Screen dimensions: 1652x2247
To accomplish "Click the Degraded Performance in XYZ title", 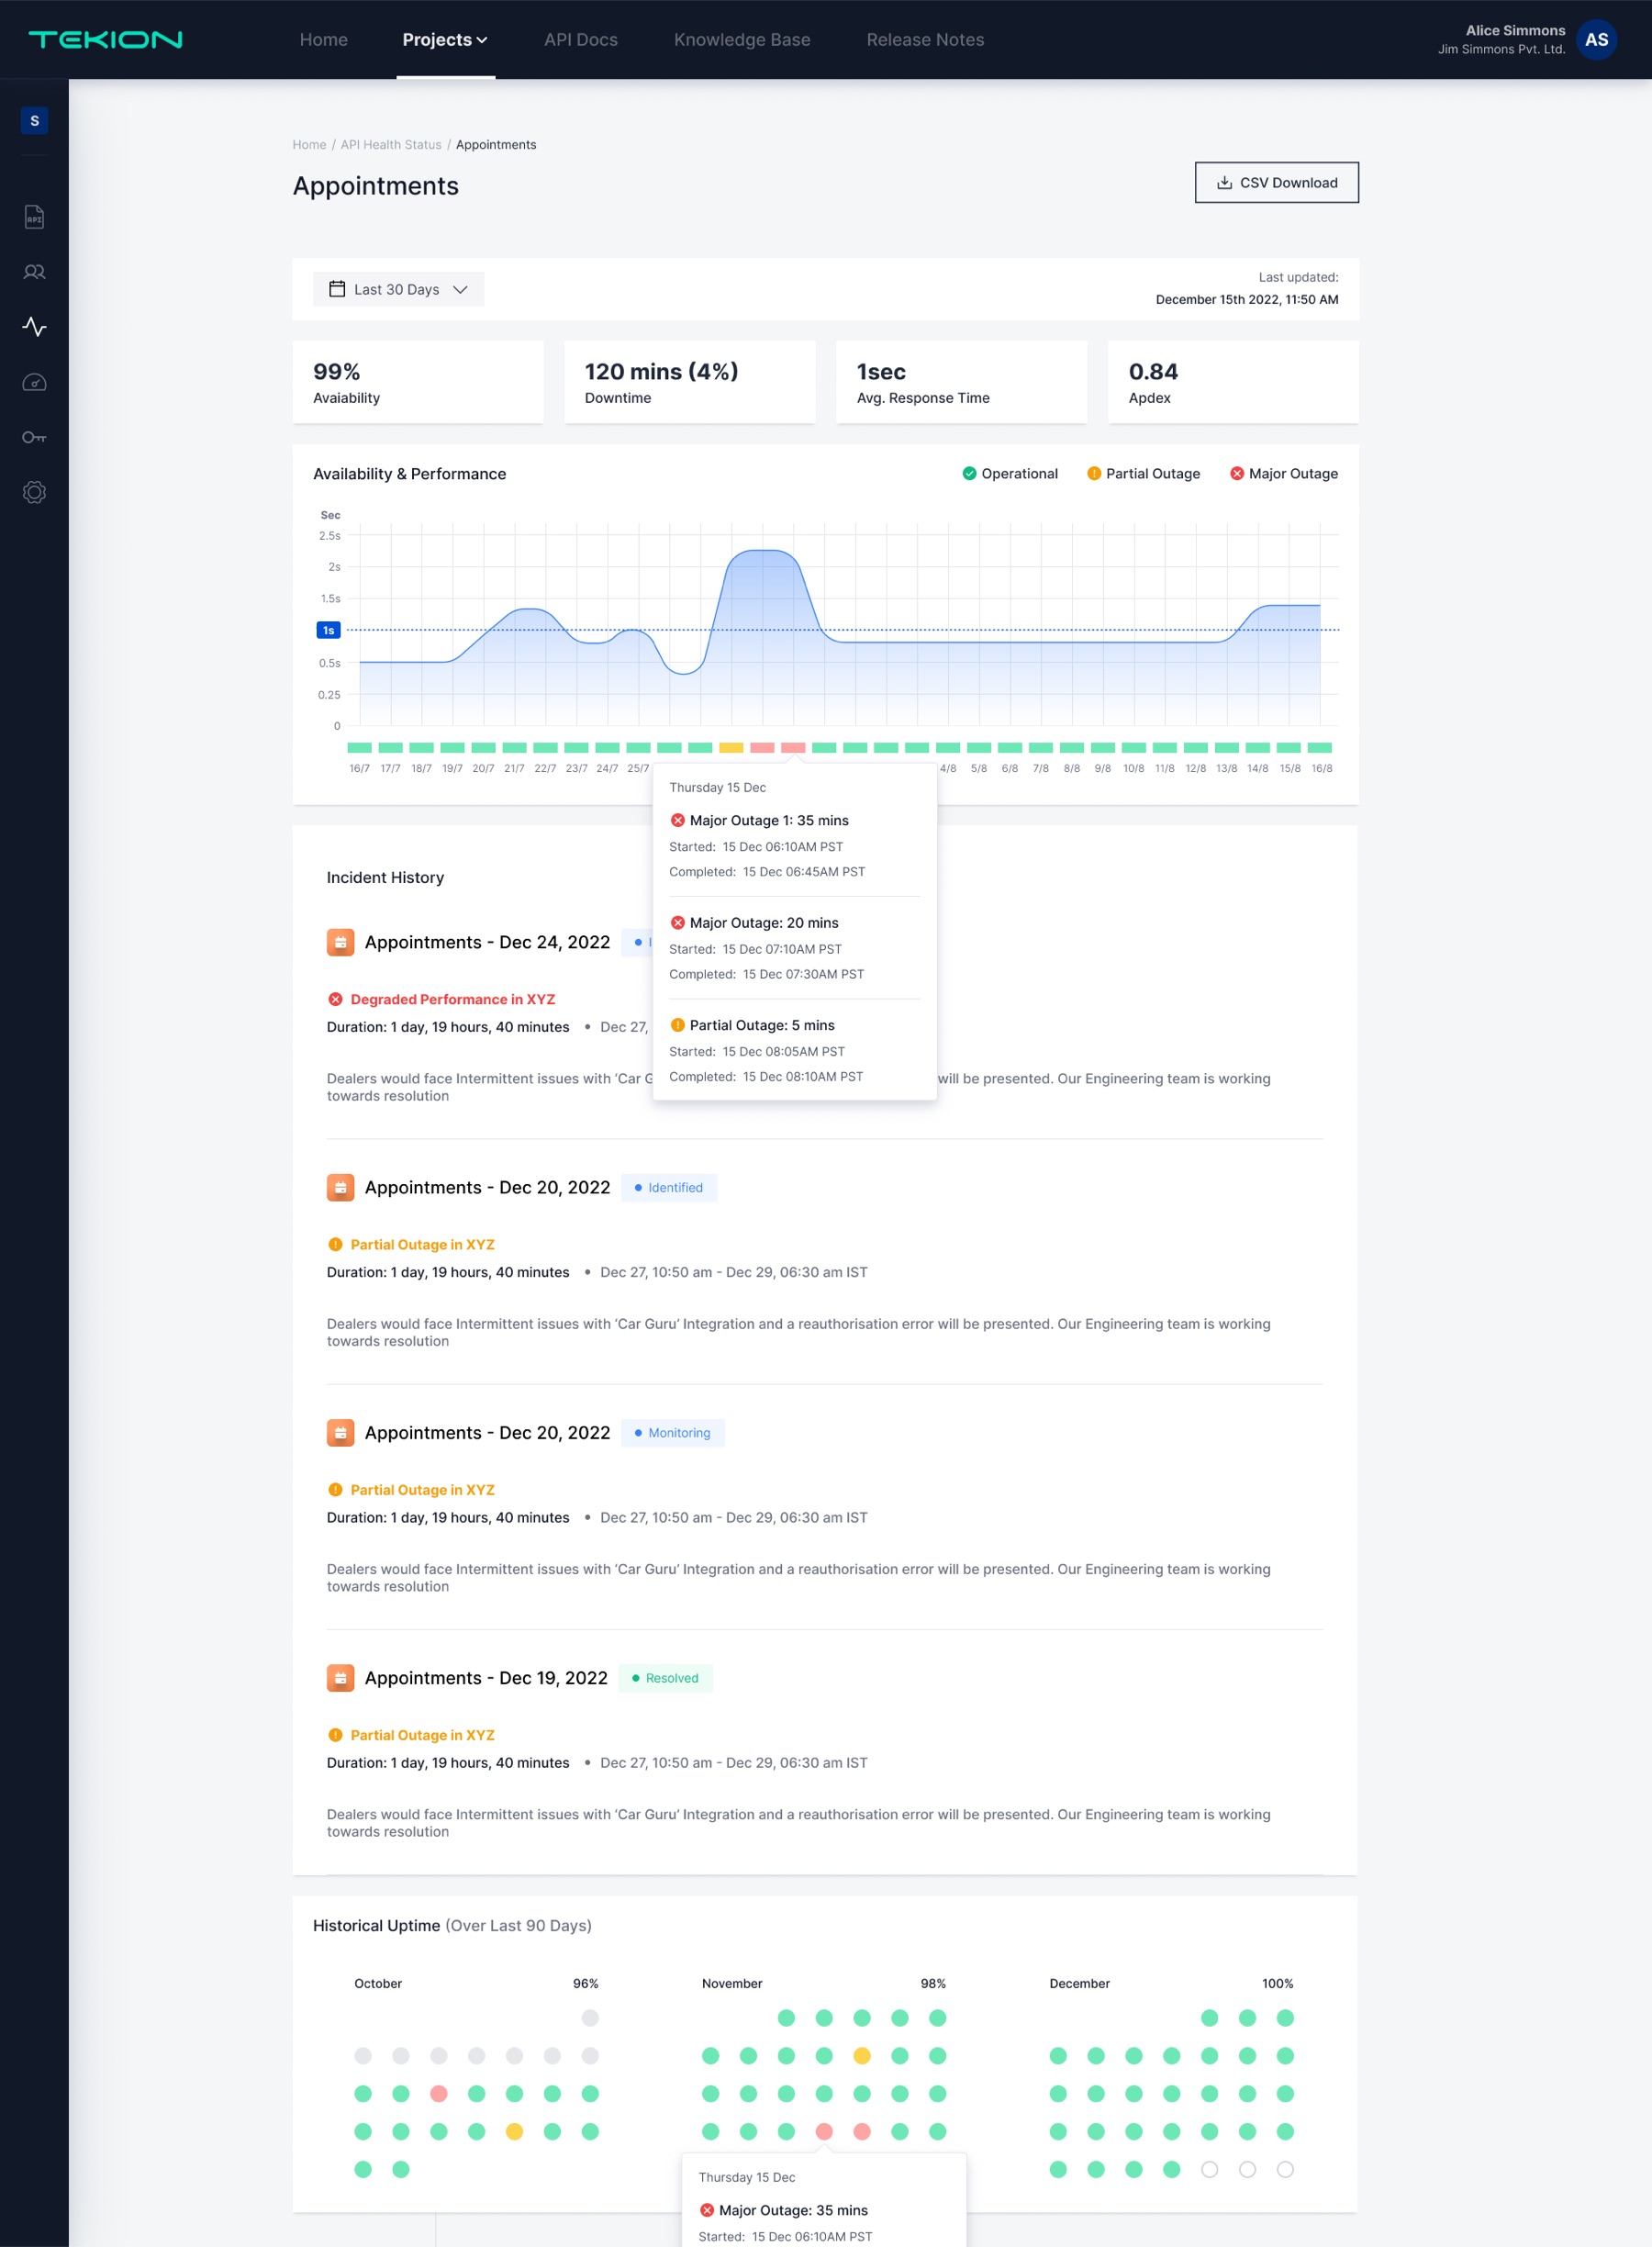I will pyautogui.click(x=453, y=999).
